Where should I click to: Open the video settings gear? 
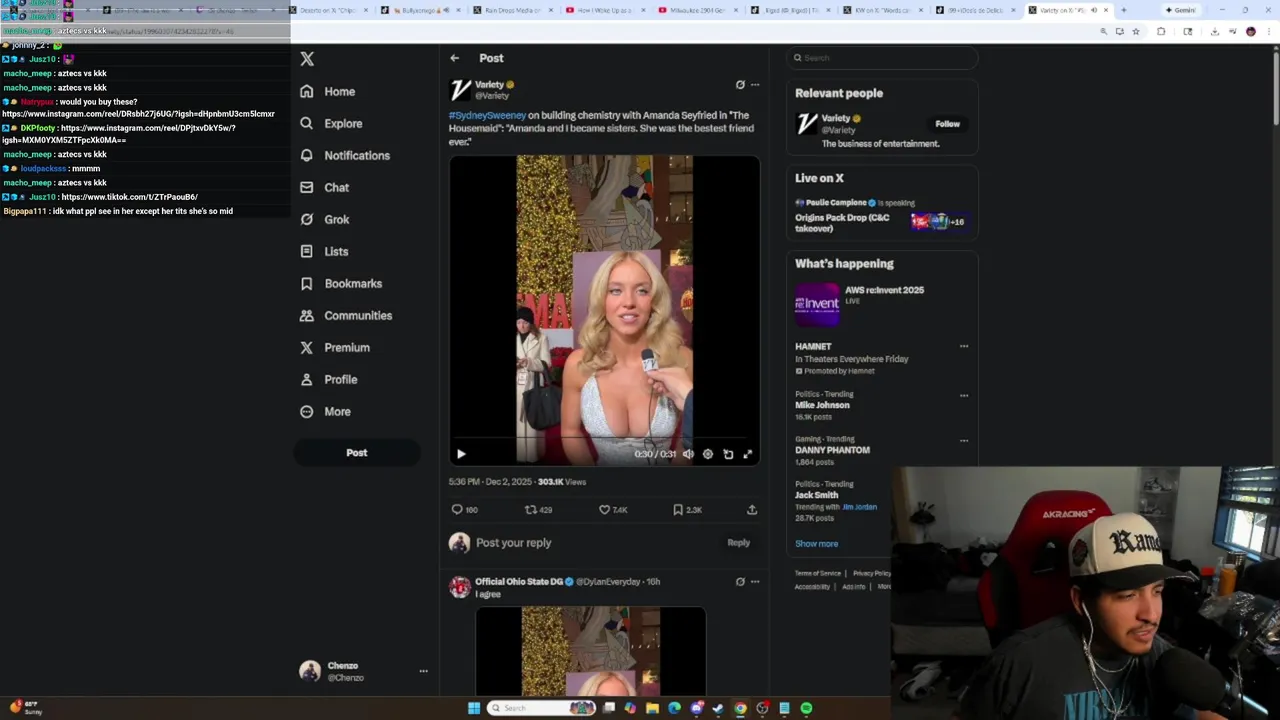708,454
